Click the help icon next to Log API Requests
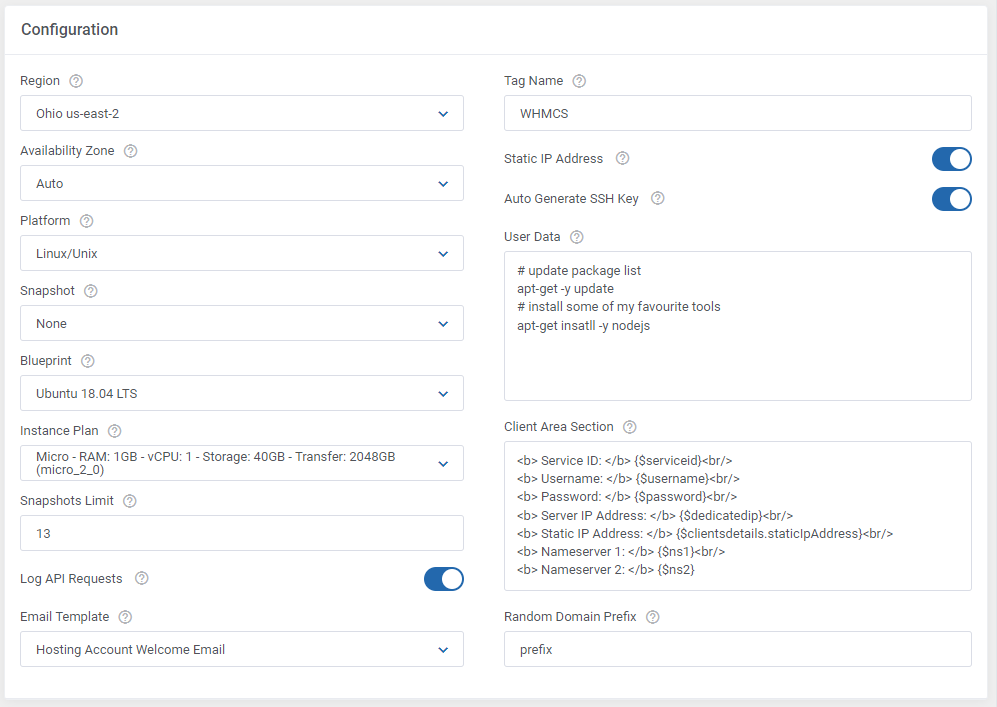Viewport: 997px width, 707px height. tap(142, 578)
